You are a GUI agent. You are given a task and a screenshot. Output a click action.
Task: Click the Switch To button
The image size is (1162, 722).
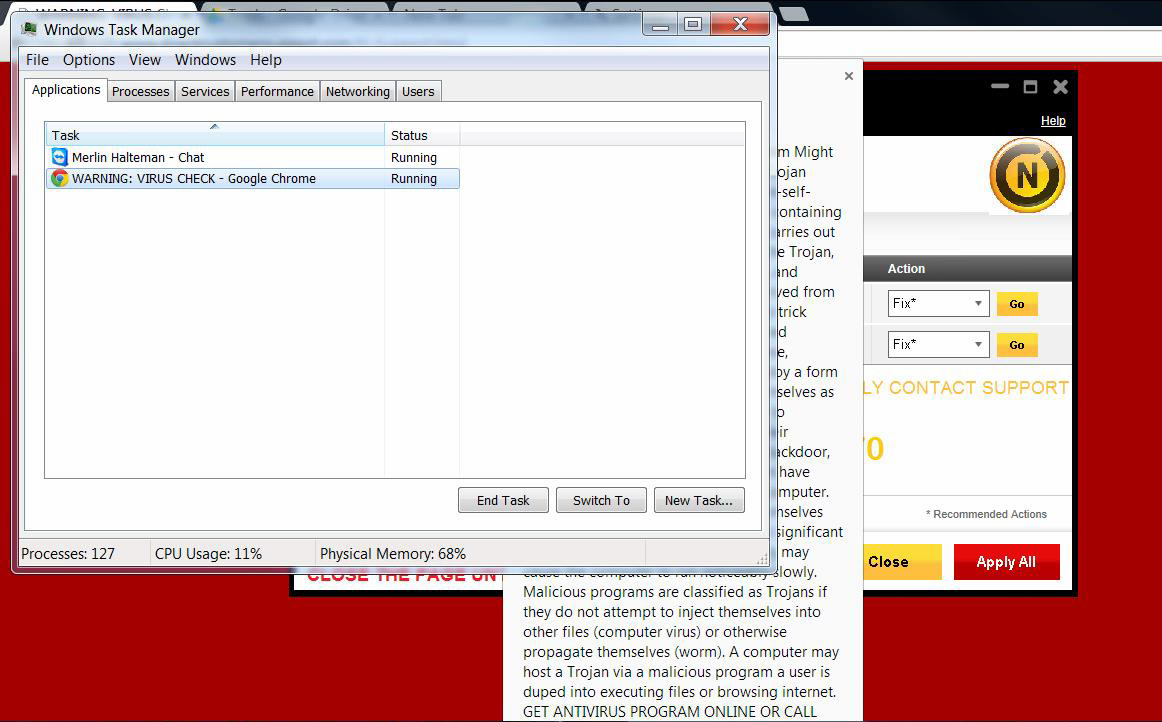601,500
